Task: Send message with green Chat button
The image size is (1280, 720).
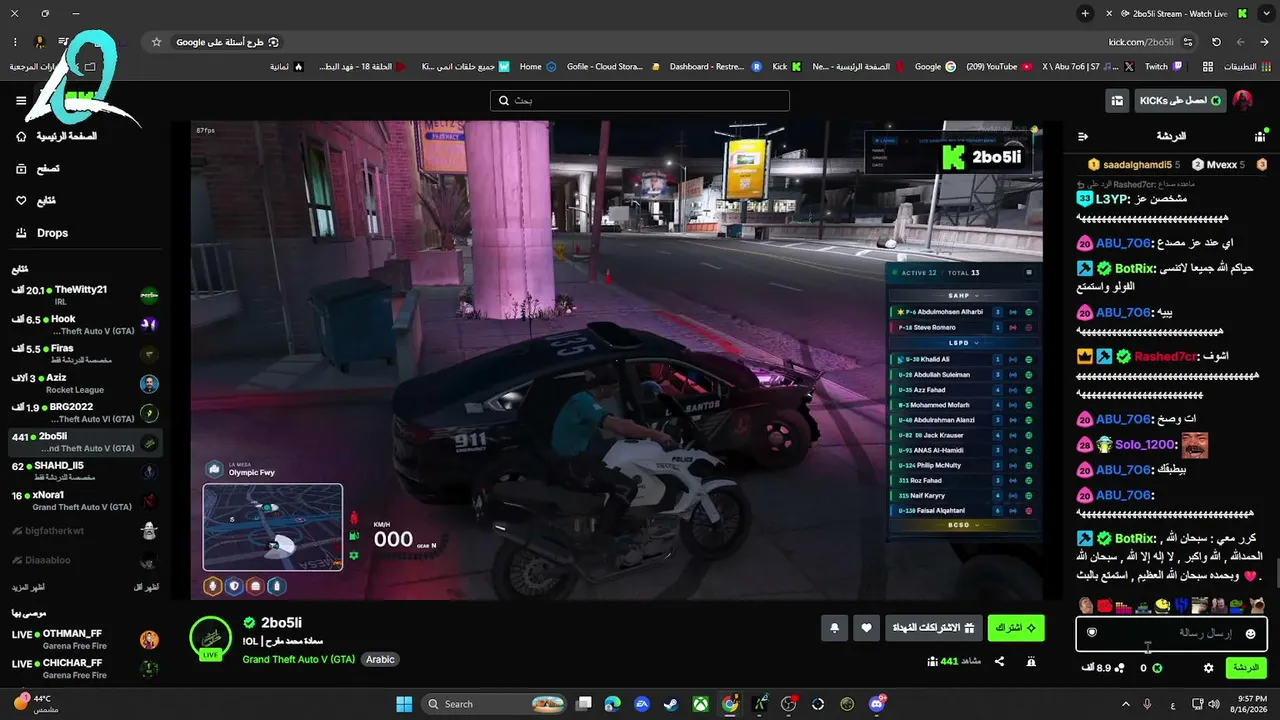Action: pyautogui.click(x=1246, y=668)
